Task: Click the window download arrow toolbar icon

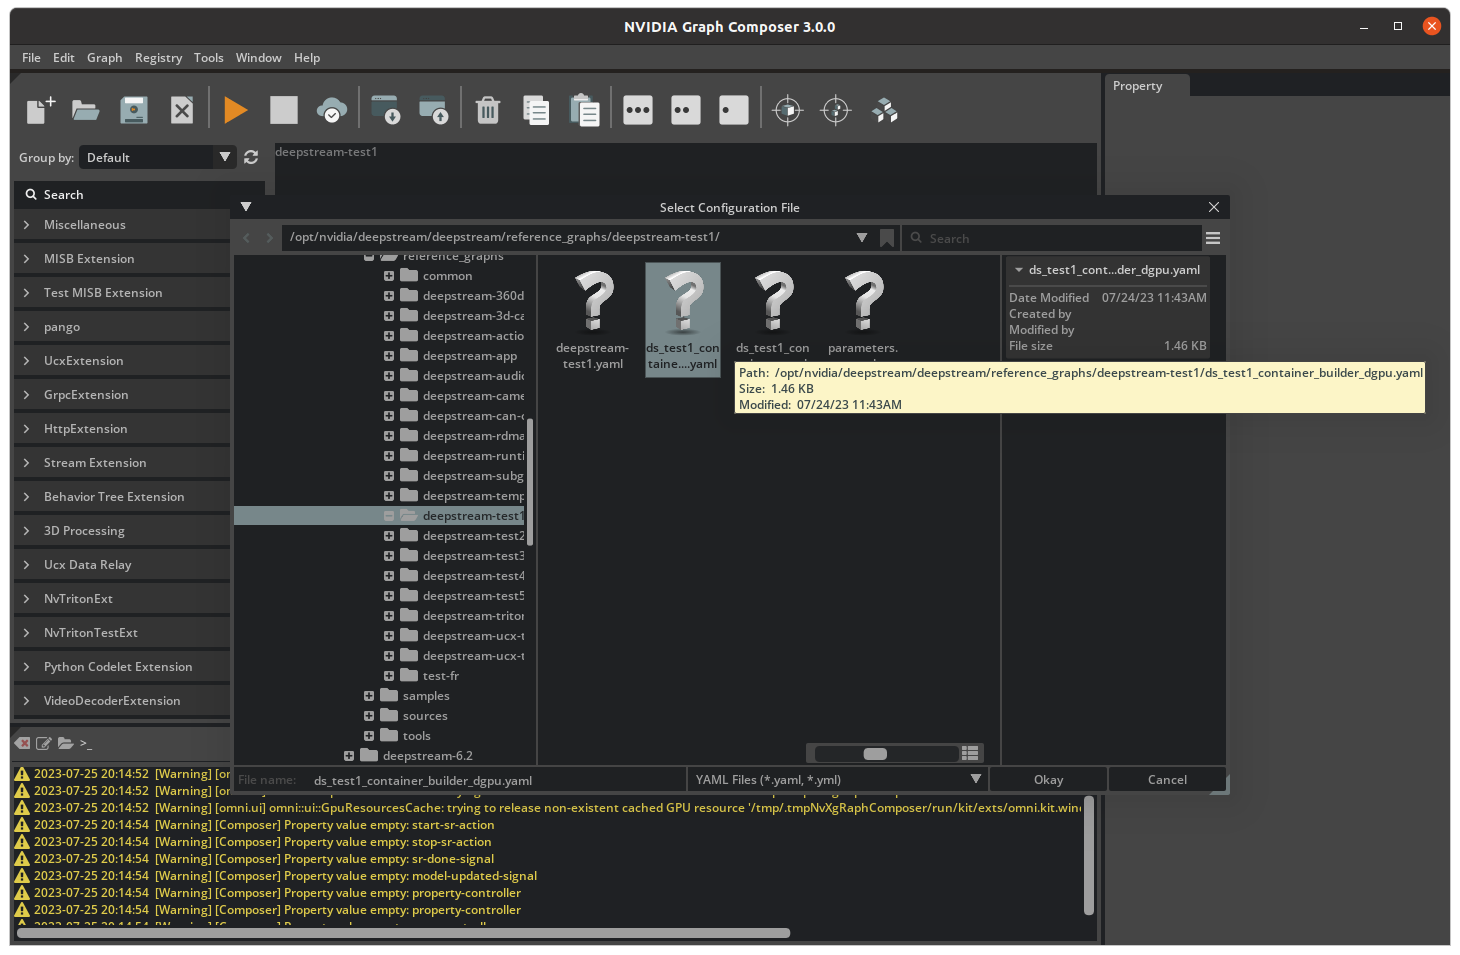Action: click(x=385, y=110)
